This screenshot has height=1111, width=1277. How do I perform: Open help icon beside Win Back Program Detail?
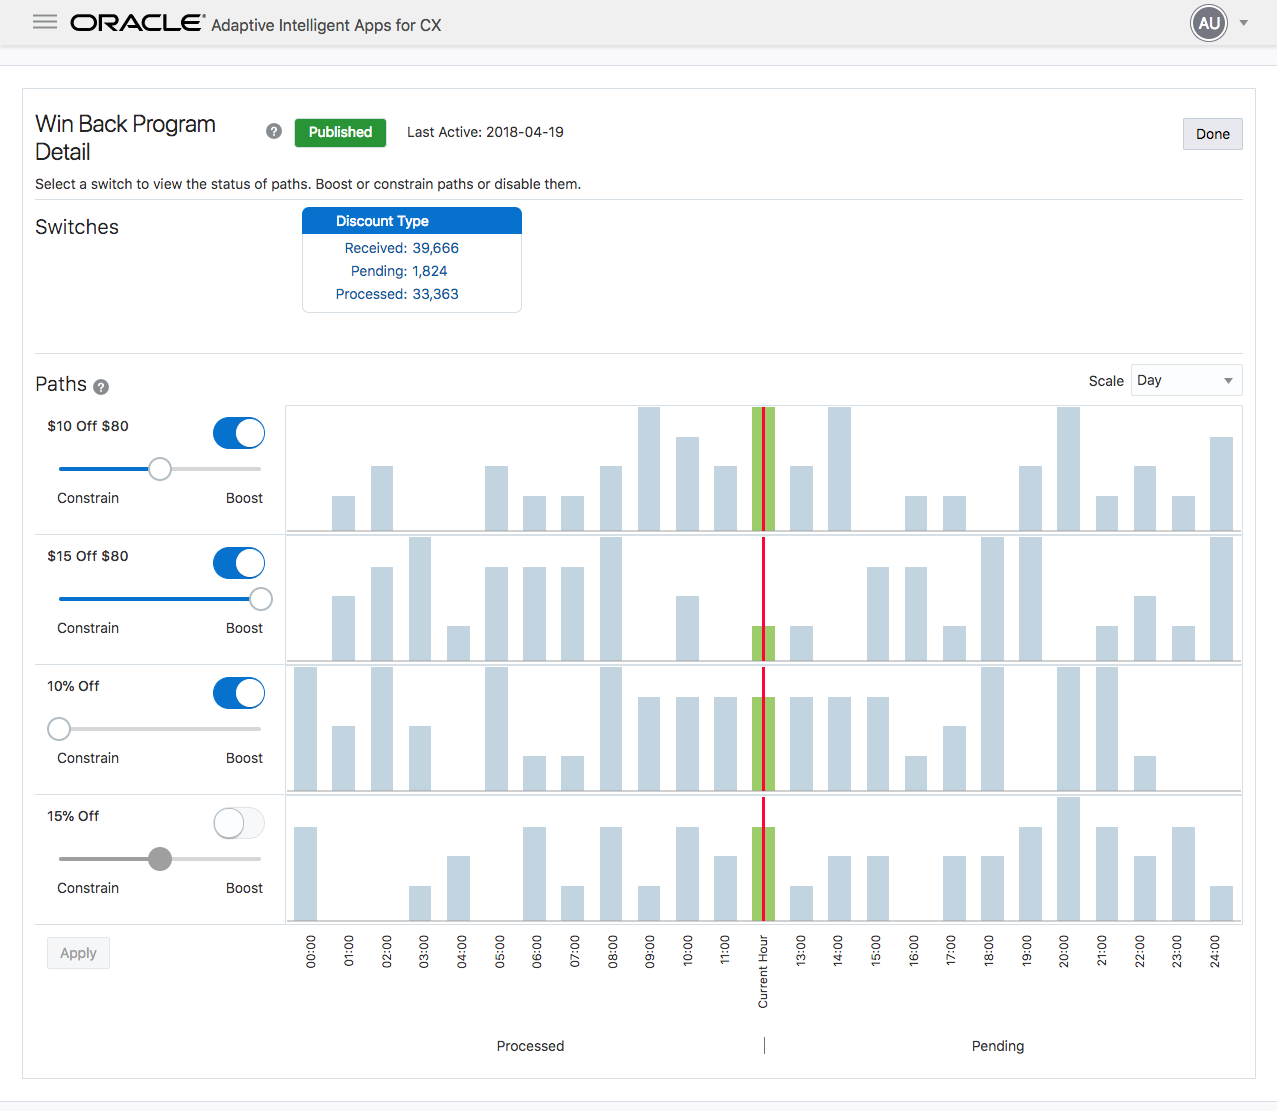pyautogui.click(x=274, y=131)
